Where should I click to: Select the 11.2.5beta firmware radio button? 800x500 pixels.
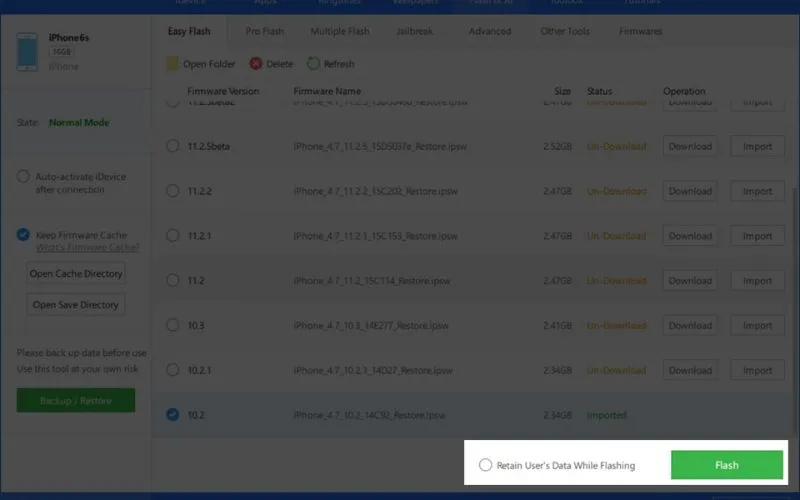(x=172, y=146)
